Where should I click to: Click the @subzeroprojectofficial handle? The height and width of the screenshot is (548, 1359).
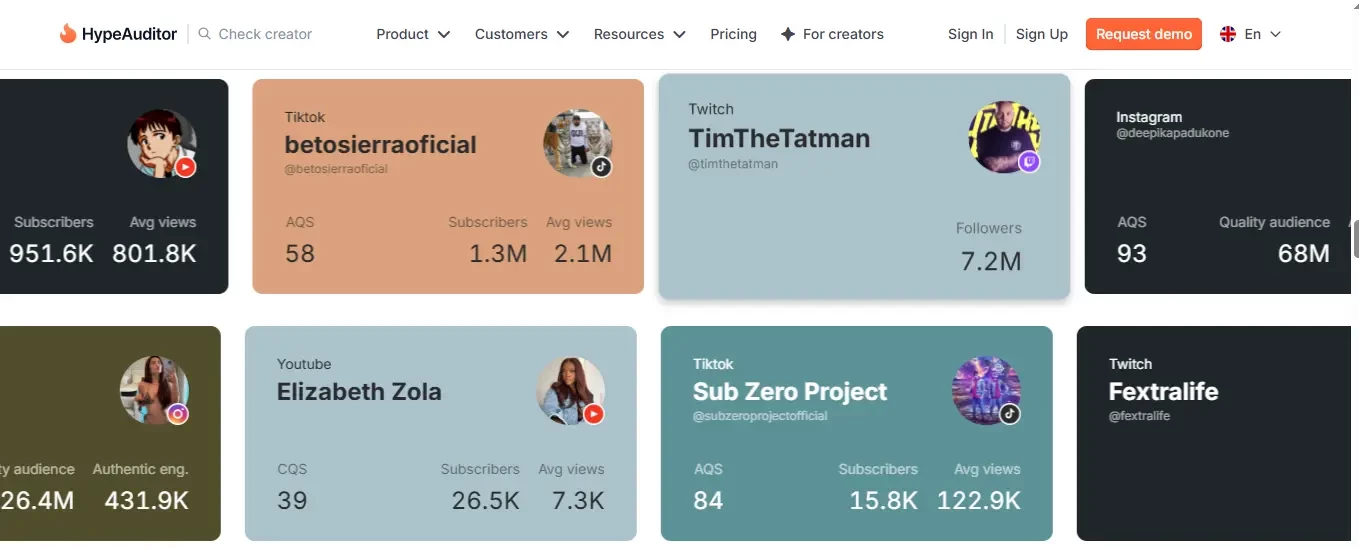[760, 416]
